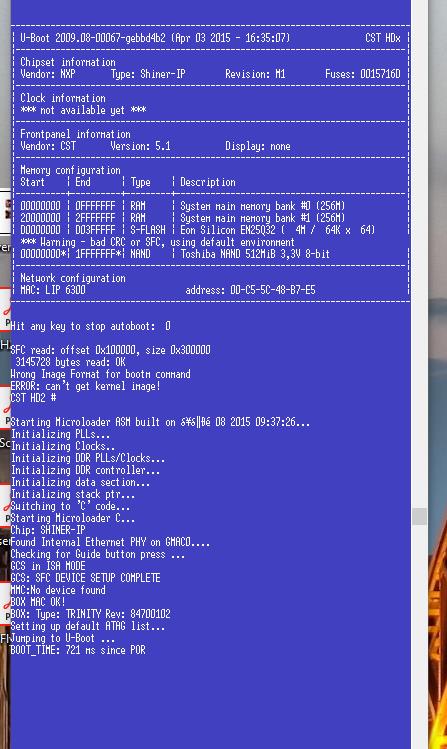
Task: Click 'Version: 5.1' text
Action: point(140,146)
